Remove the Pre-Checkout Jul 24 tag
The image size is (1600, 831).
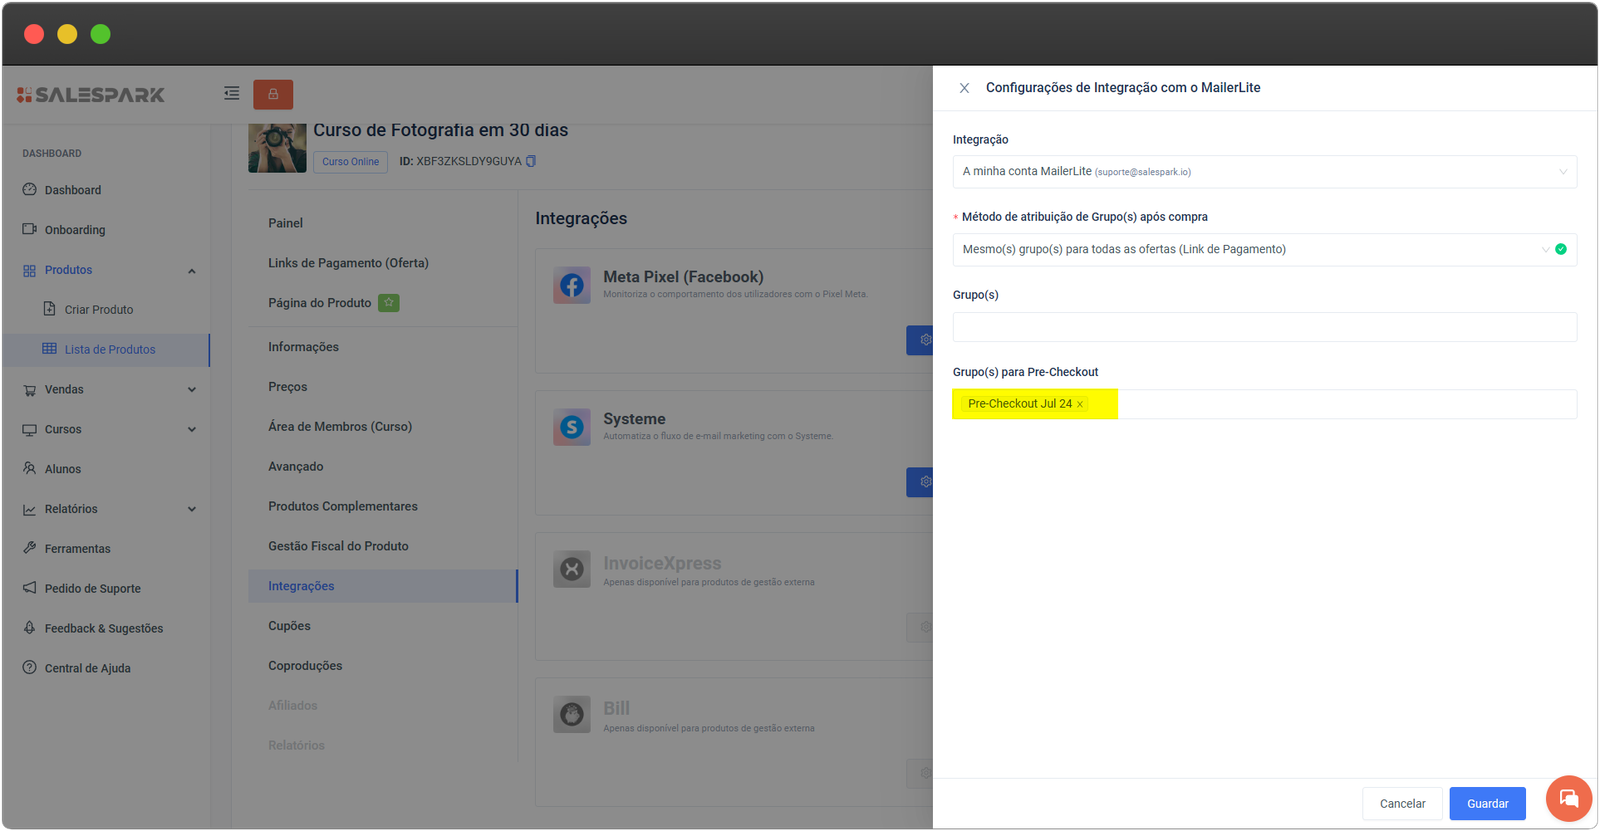tap(1080, 404)
